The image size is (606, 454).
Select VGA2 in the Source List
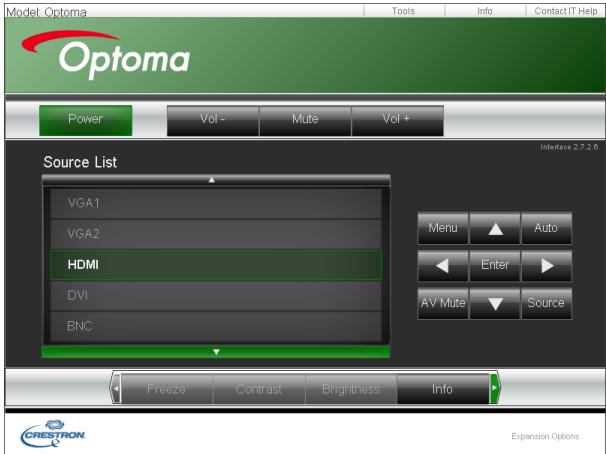[x=216, y=234]
